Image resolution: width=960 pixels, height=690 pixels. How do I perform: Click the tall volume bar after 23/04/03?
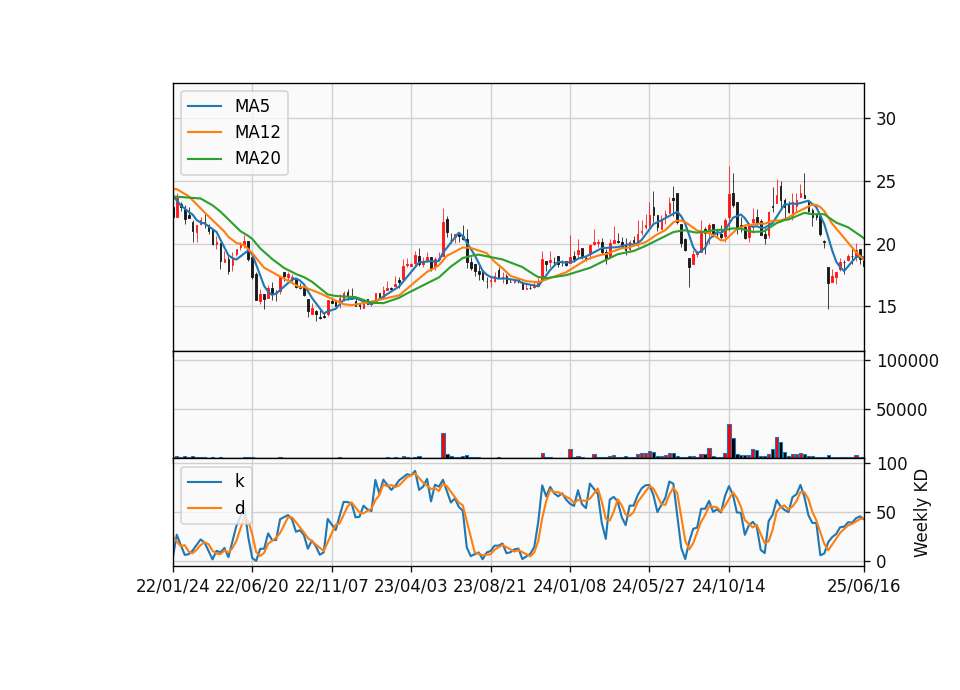443,446
